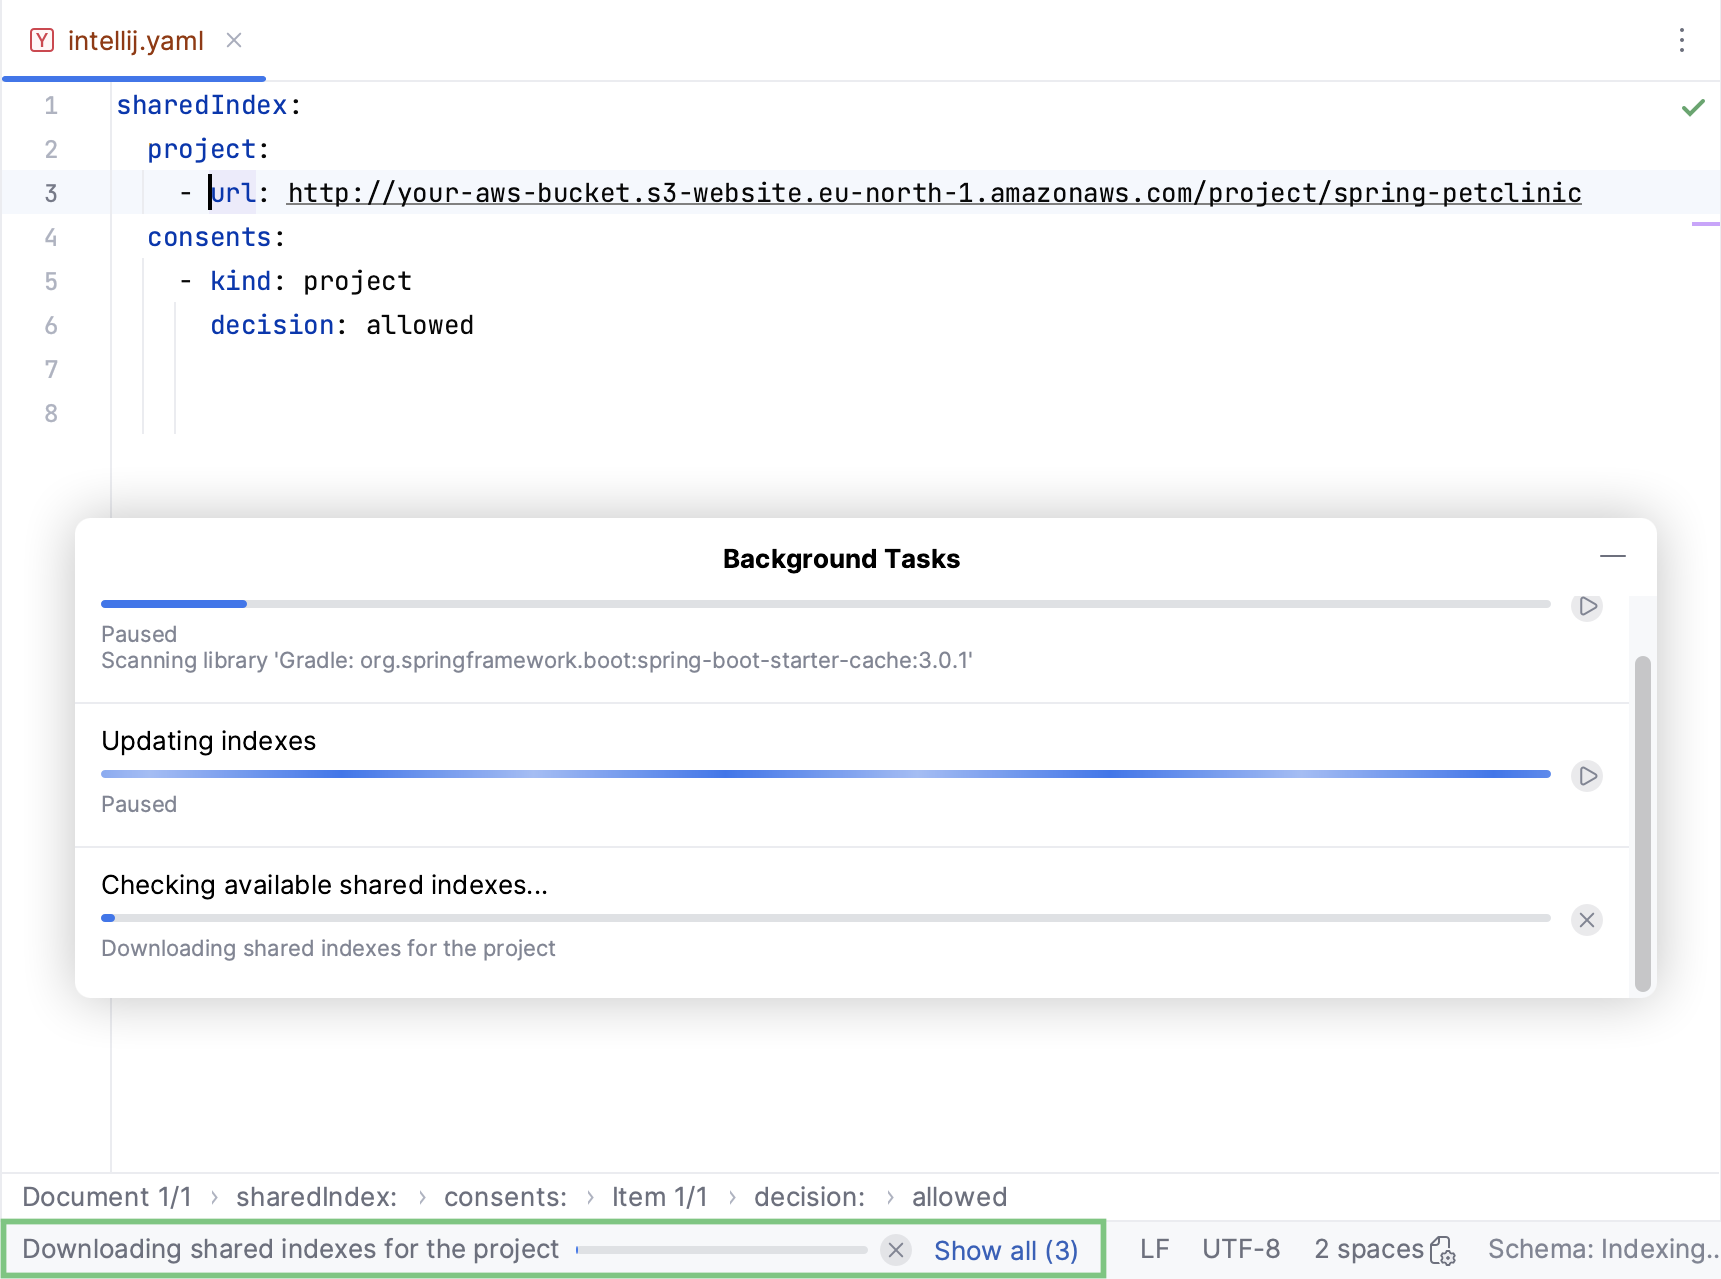This screenshot has width=1721, height=1279.
Task: Minimize the Background Tasks popup
Action: click(x=1612, y=556)
